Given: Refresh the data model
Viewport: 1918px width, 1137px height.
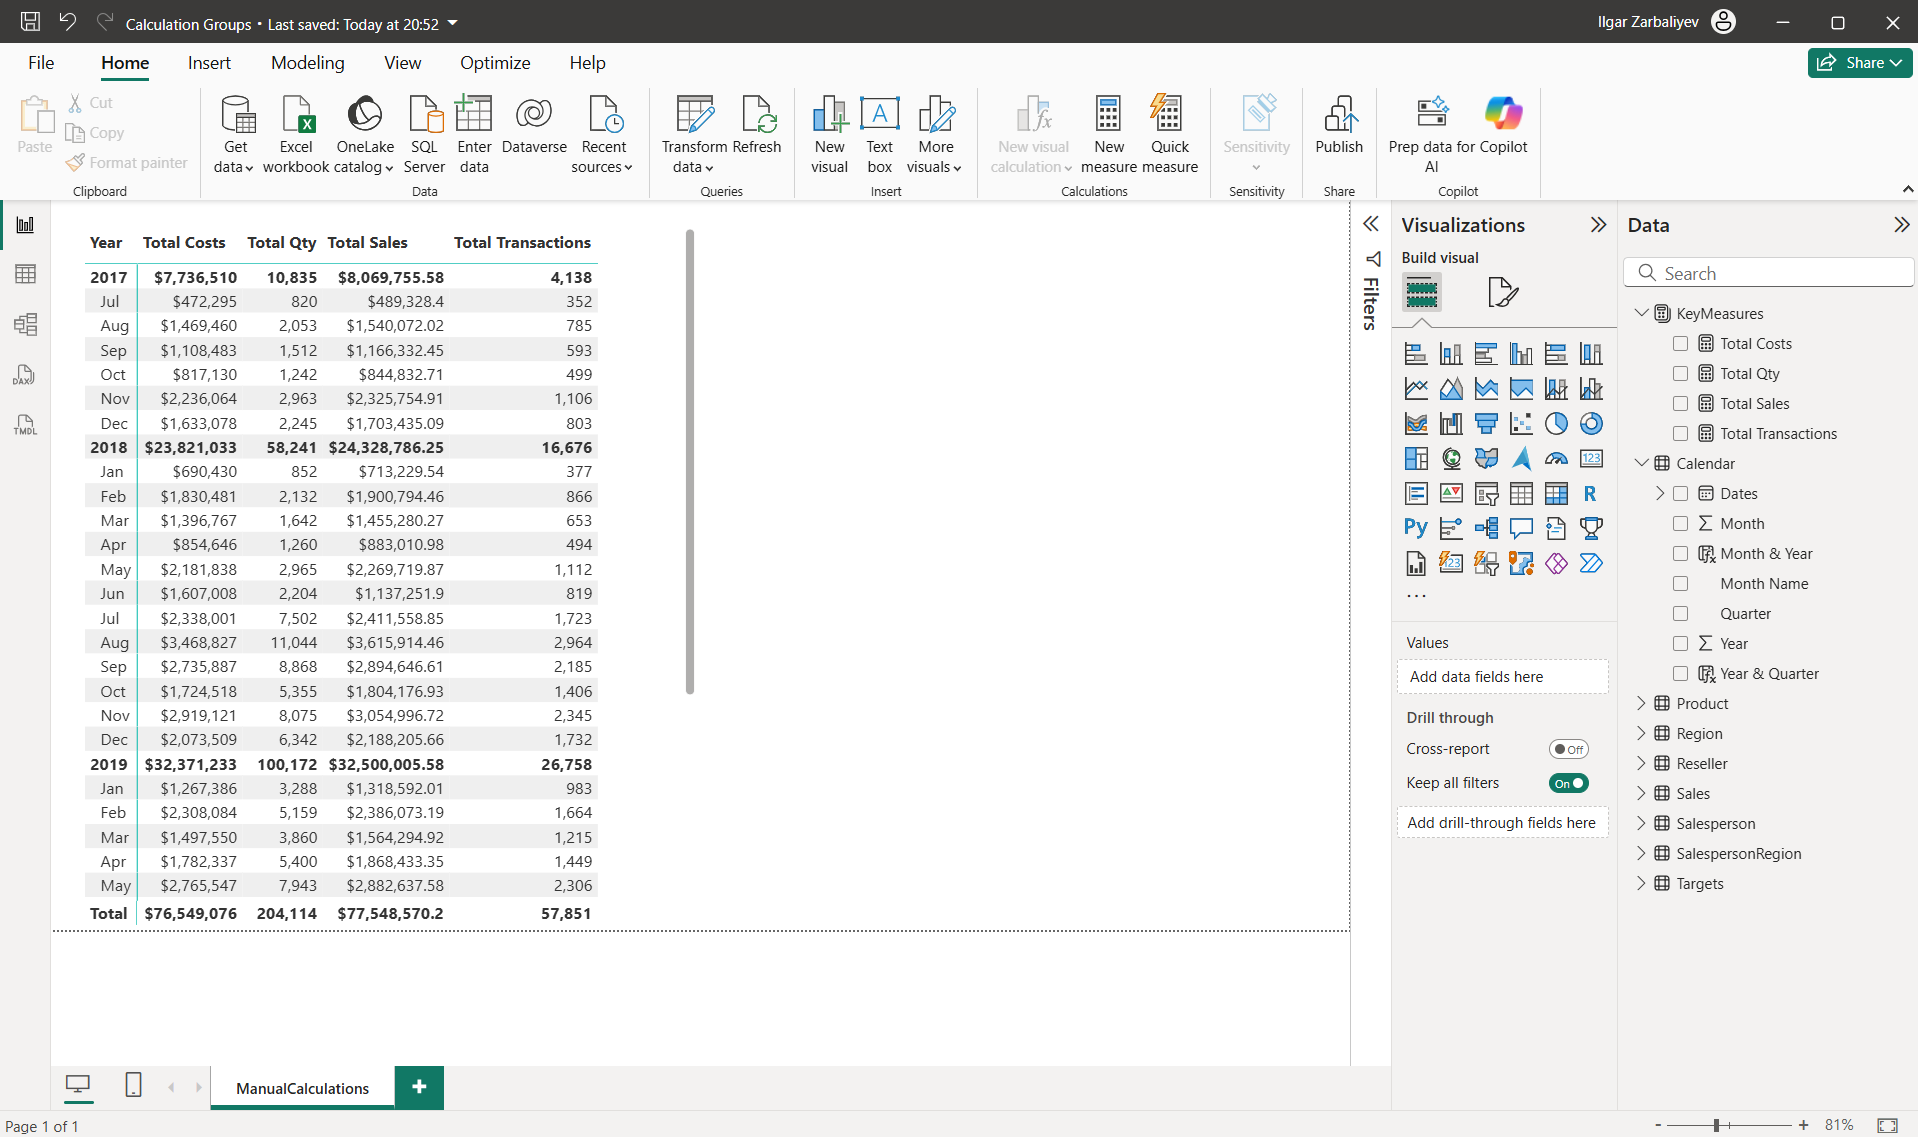Looking at the screenshot, I should [757, 126].
